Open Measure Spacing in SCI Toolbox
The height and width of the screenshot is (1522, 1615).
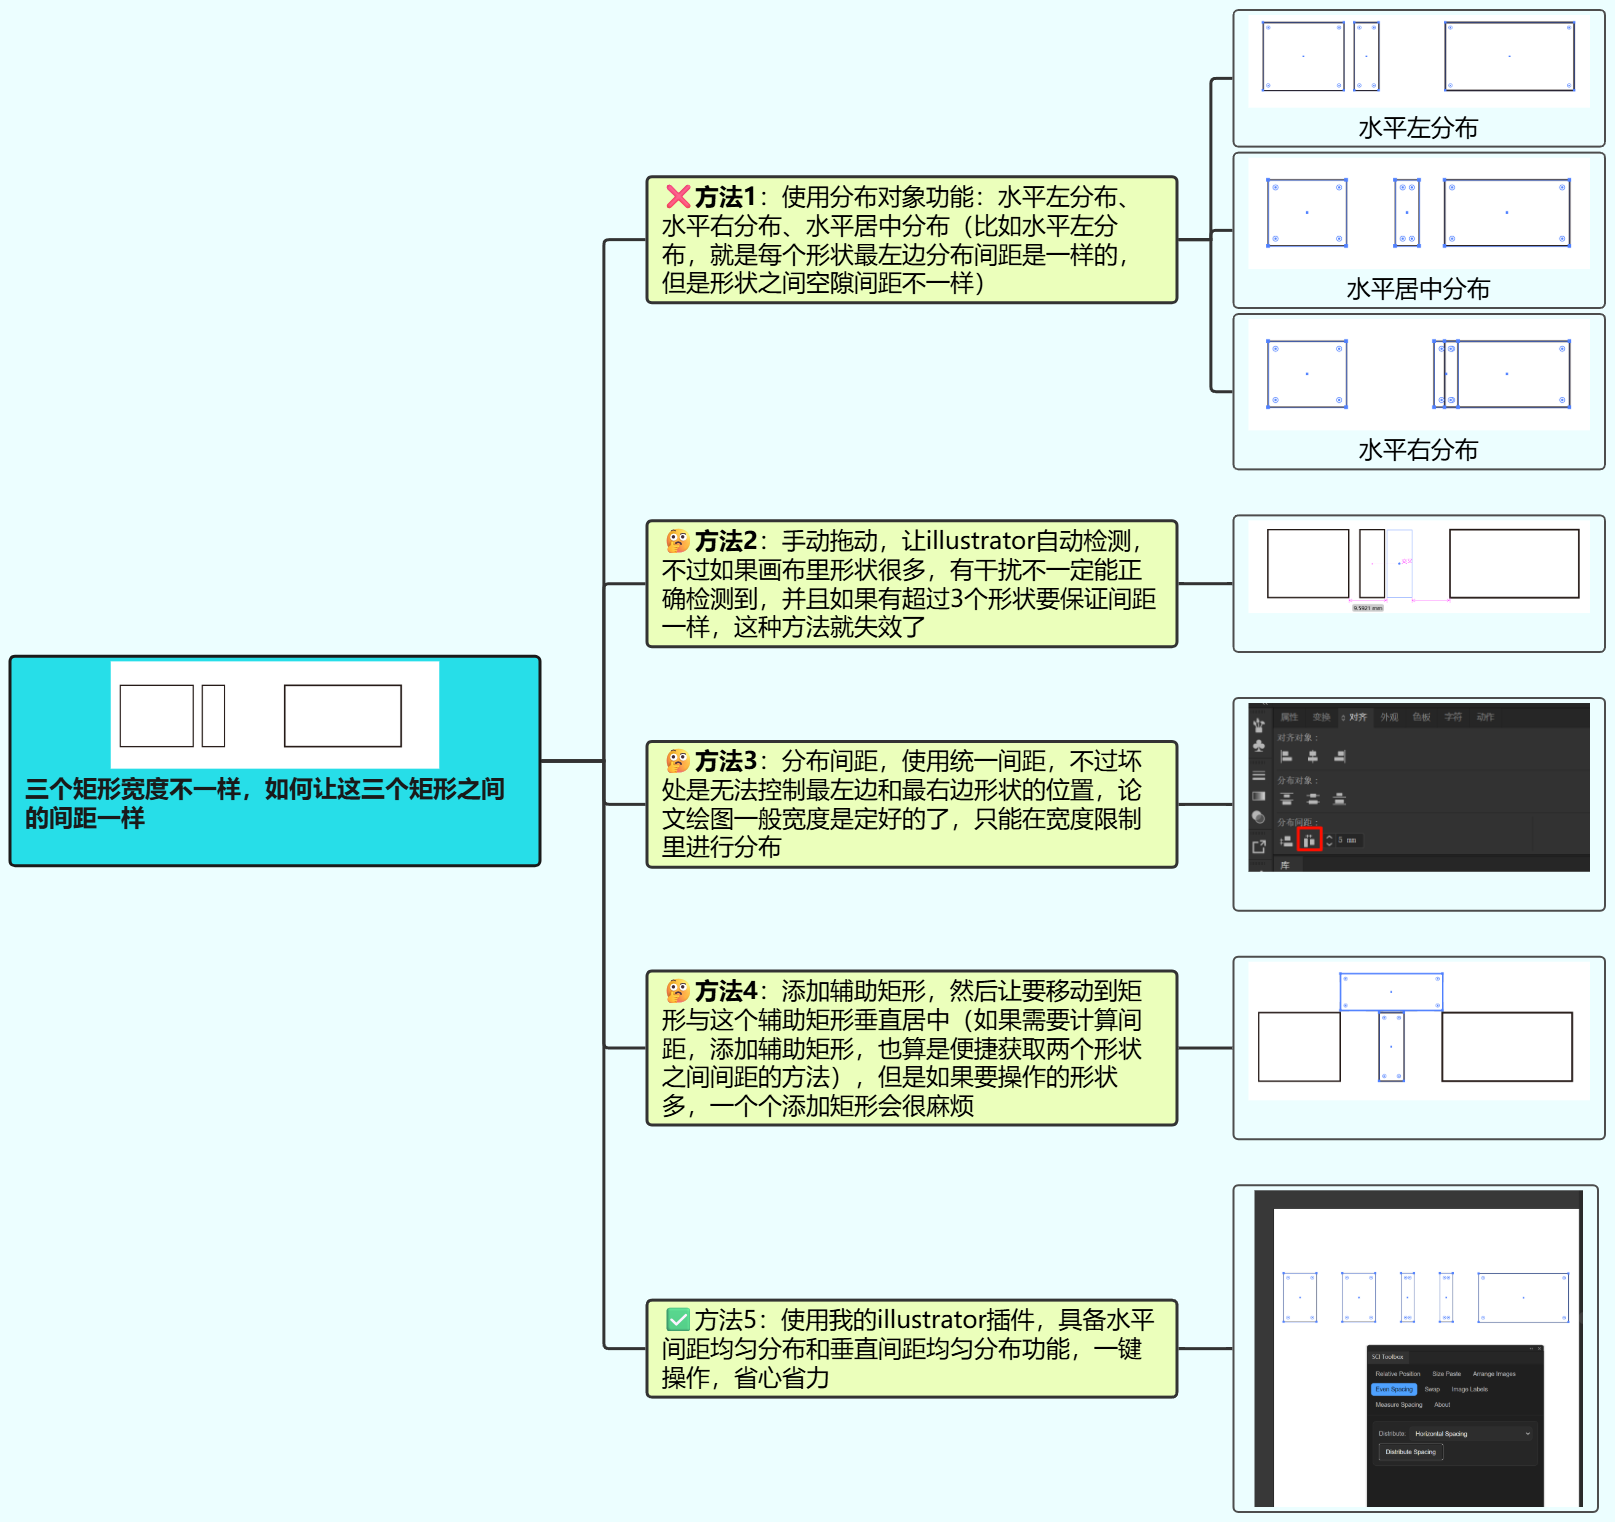coord(1399,1405)
